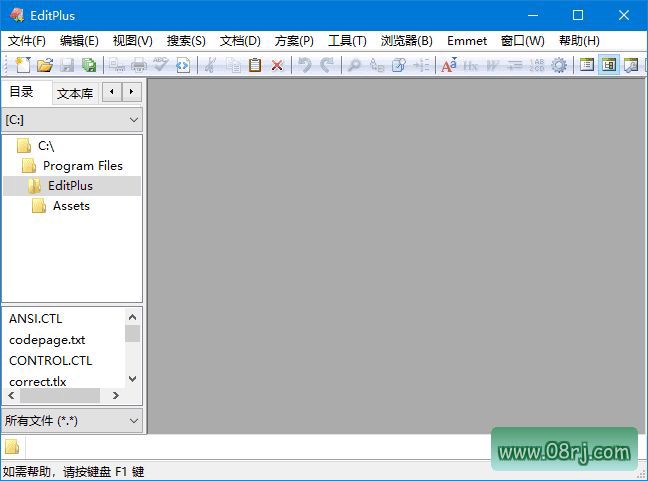Select codepage.txt in file list

(x=47, y=340)
